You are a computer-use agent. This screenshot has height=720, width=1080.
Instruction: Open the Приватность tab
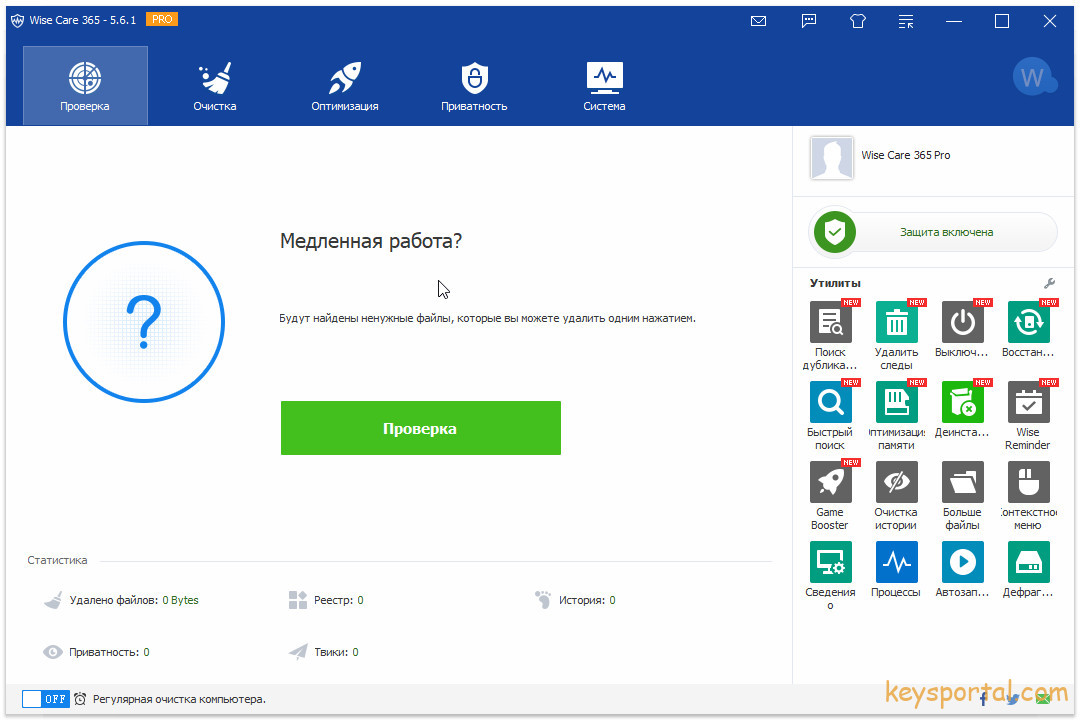pyautogui.click(x=474, y=86)
